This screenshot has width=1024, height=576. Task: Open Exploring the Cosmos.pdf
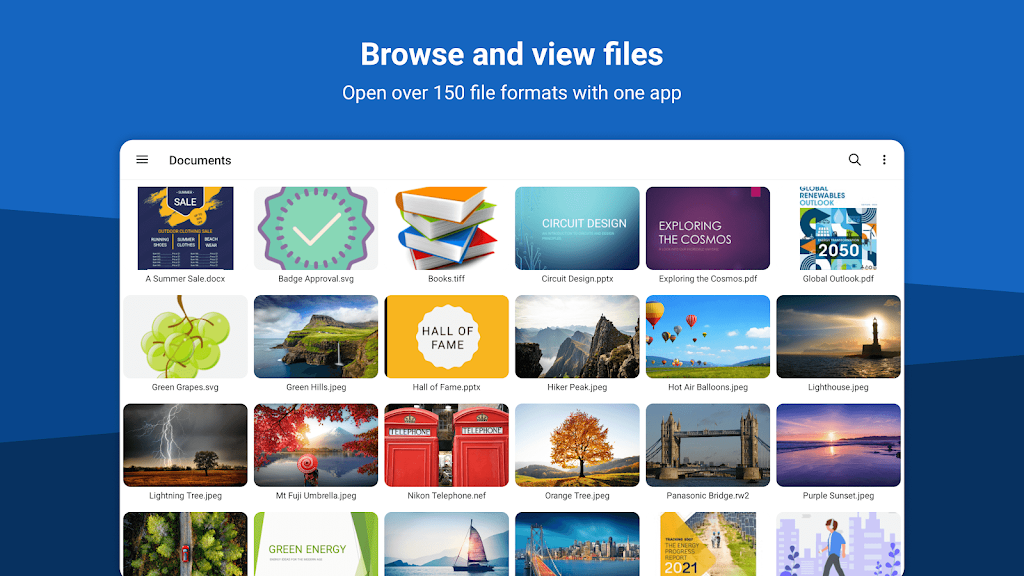point(708,228)
